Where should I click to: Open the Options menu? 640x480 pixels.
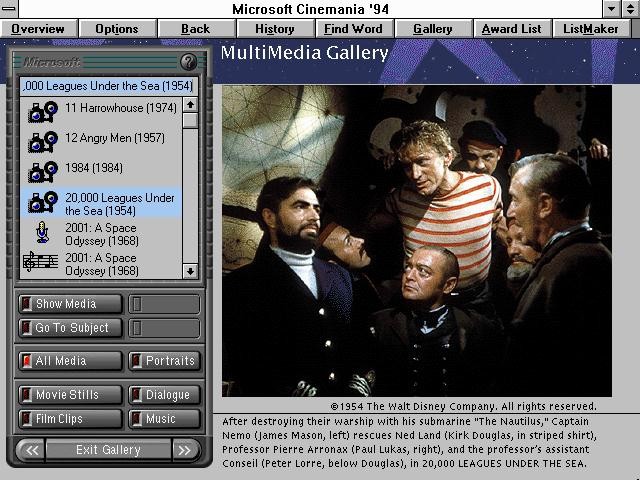click(117, 29)
